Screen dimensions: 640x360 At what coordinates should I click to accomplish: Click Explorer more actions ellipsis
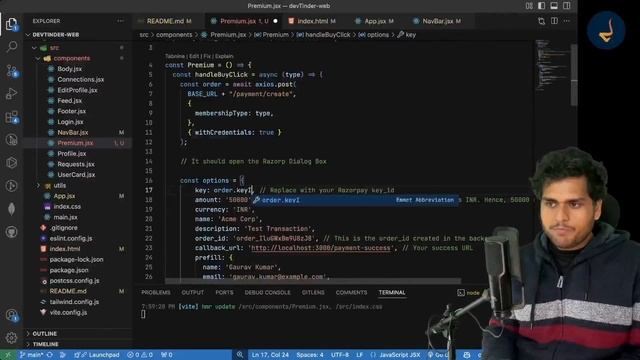(120, 21)
